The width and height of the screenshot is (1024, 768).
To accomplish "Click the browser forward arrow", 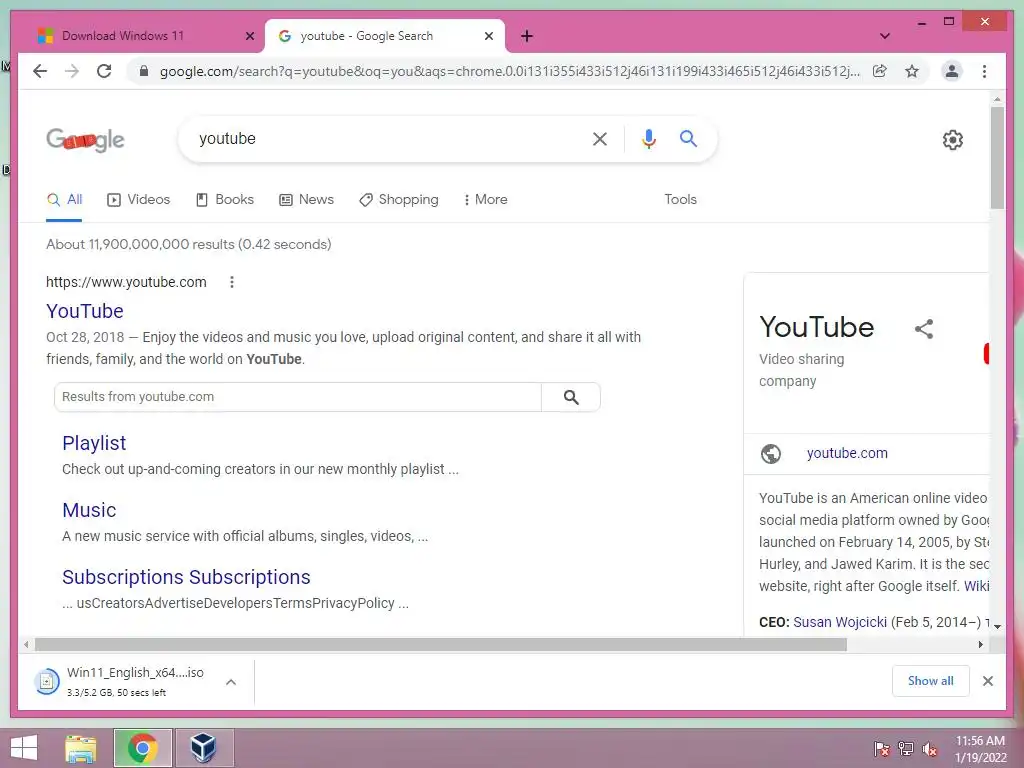I will (72, 71).
